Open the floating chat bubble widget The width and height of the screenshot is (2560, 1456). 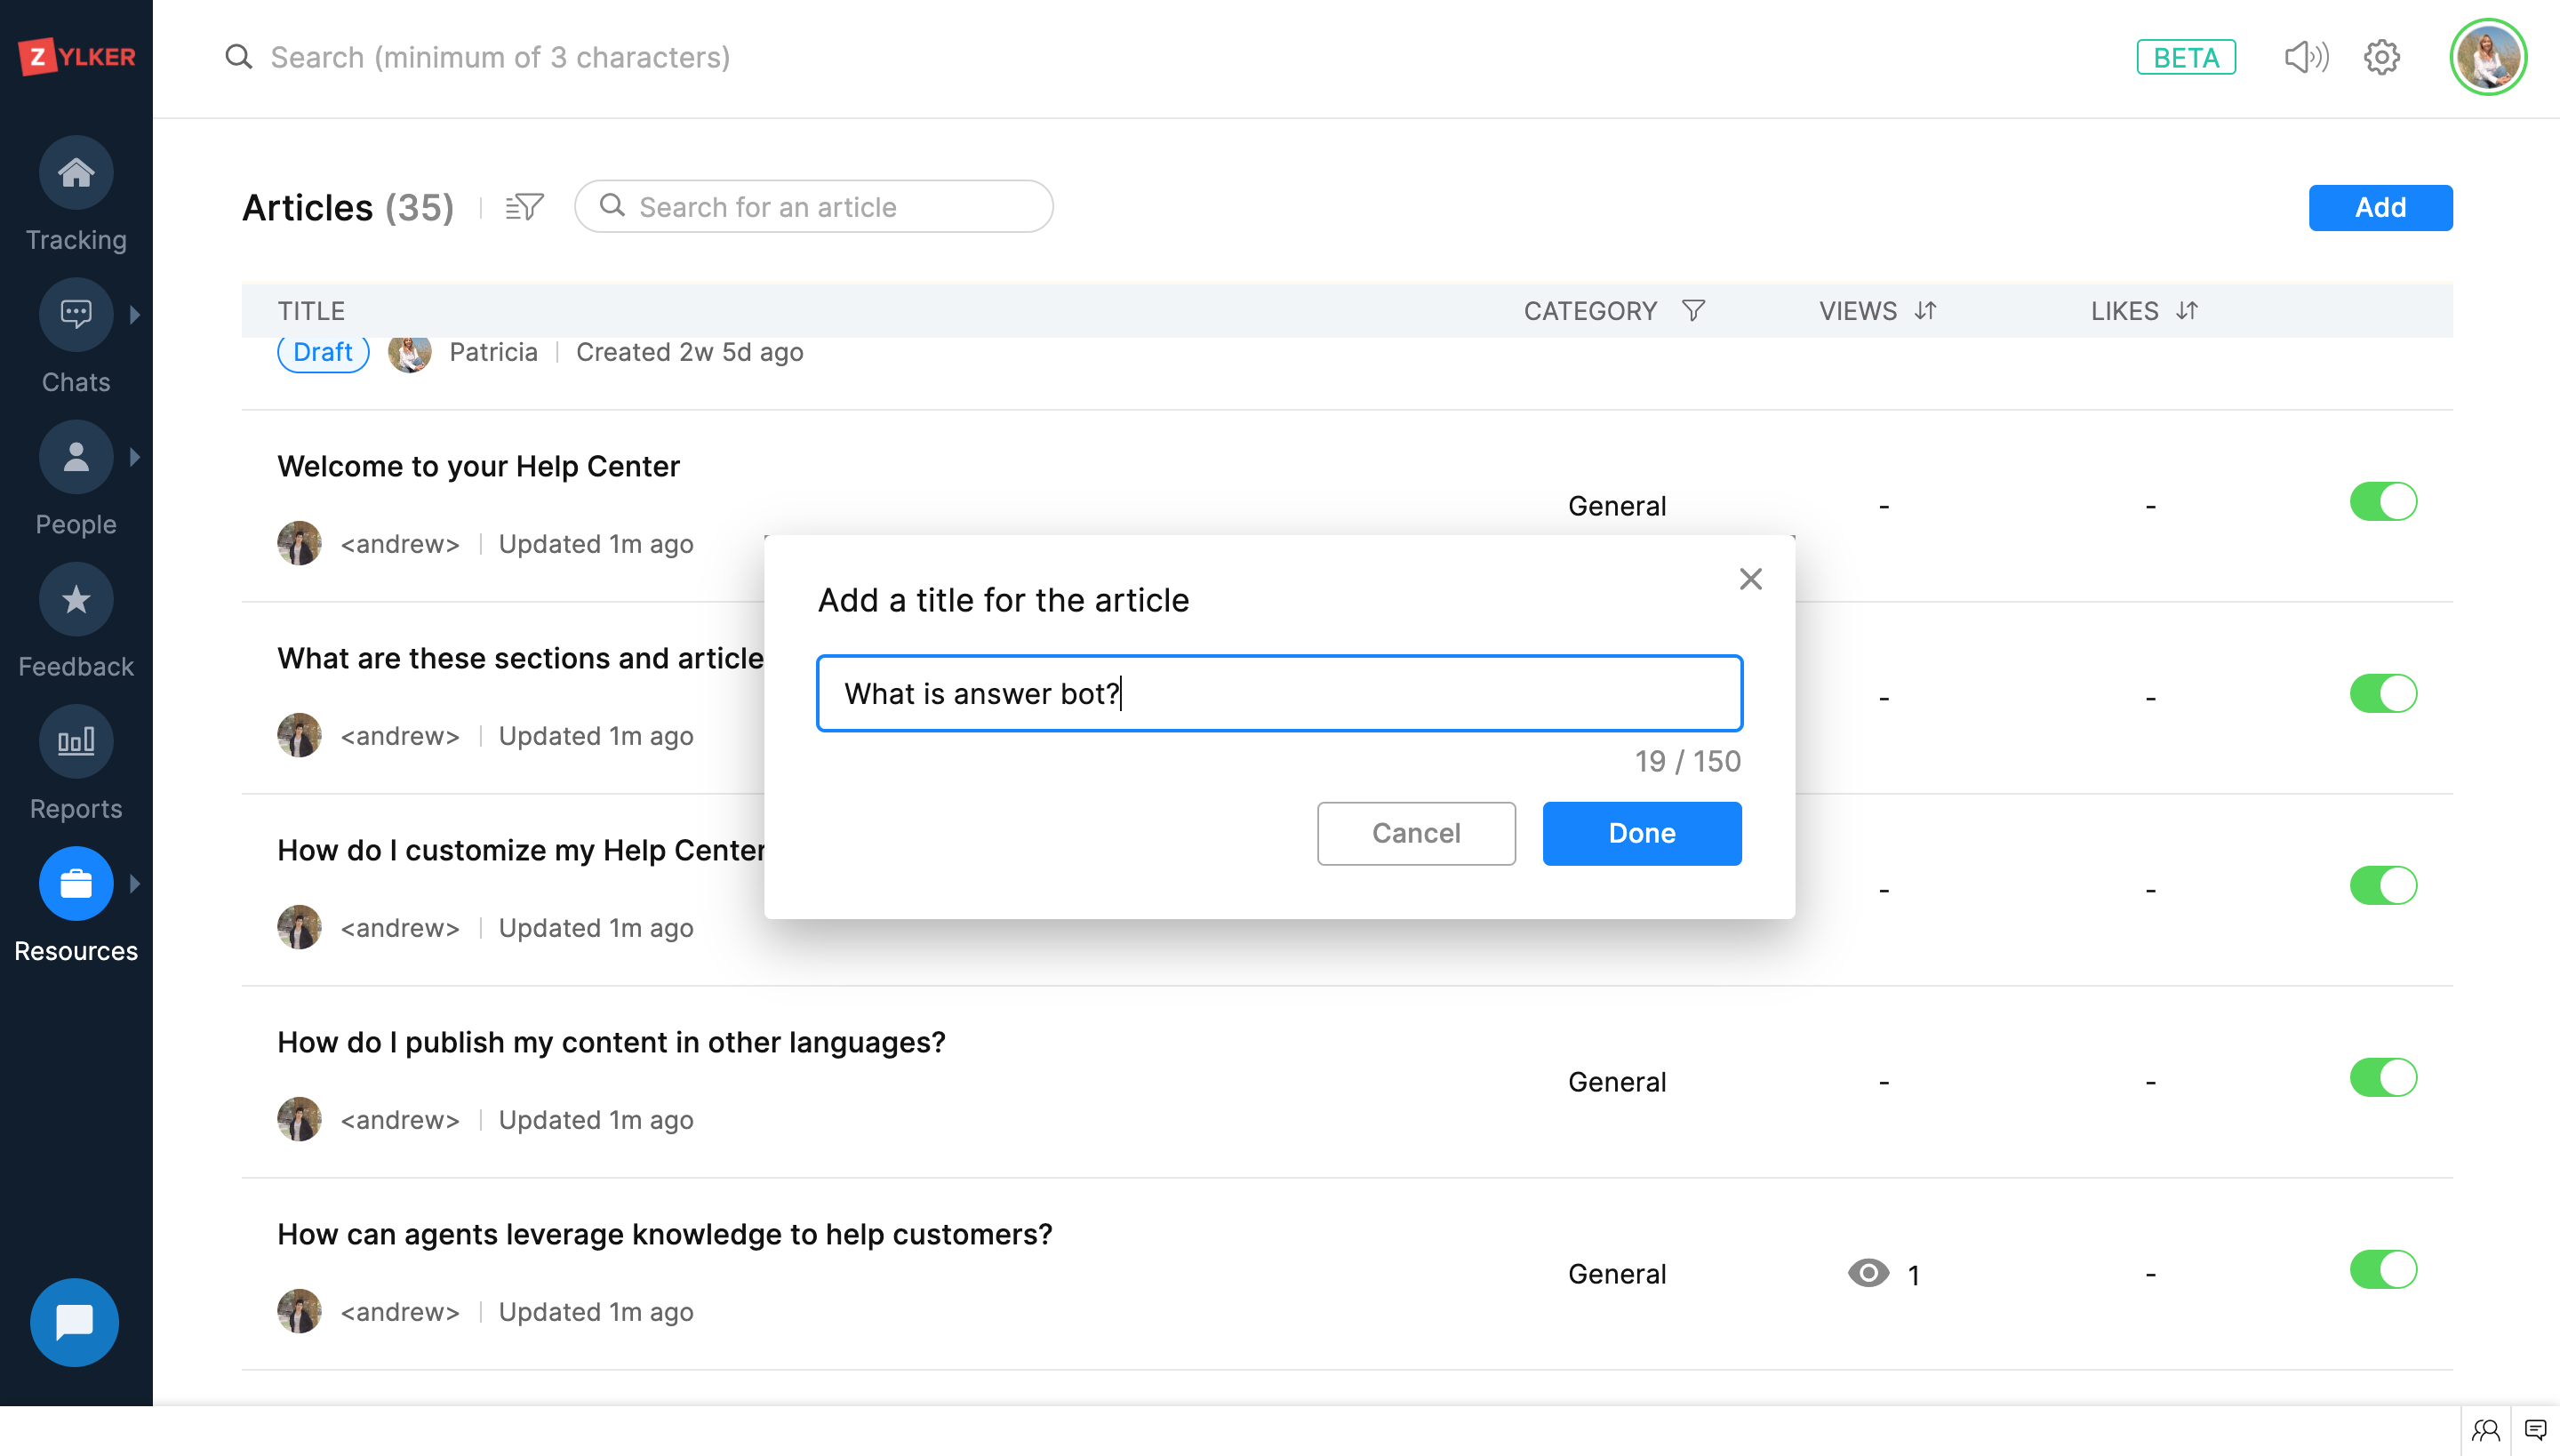[74, 1322]
